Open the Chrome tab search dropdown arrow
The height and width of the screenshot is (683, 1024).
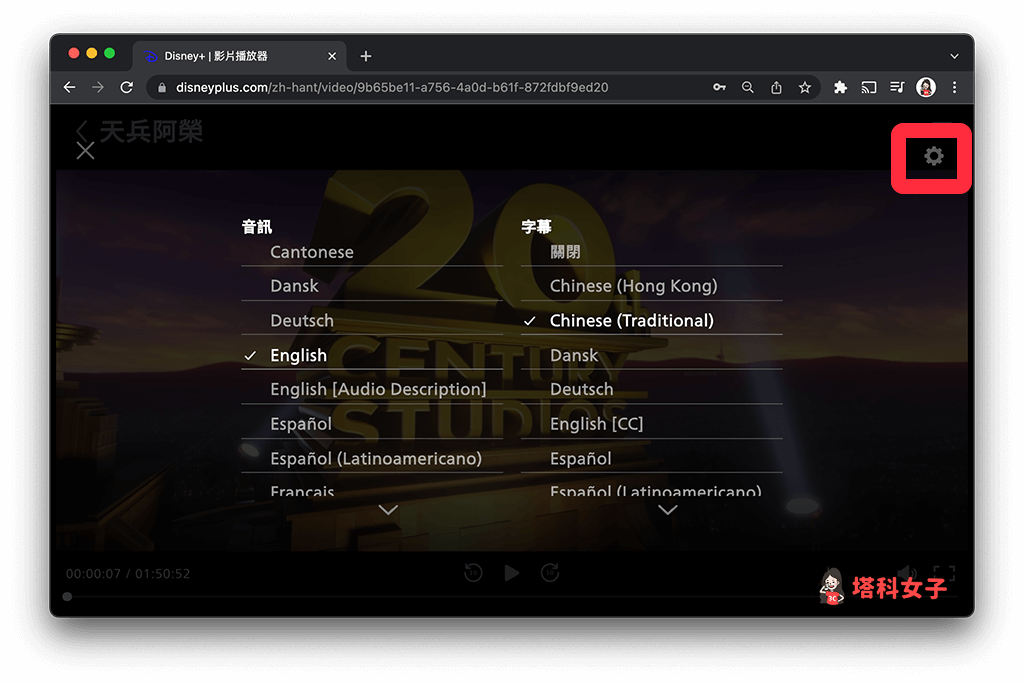pos(954,56)
